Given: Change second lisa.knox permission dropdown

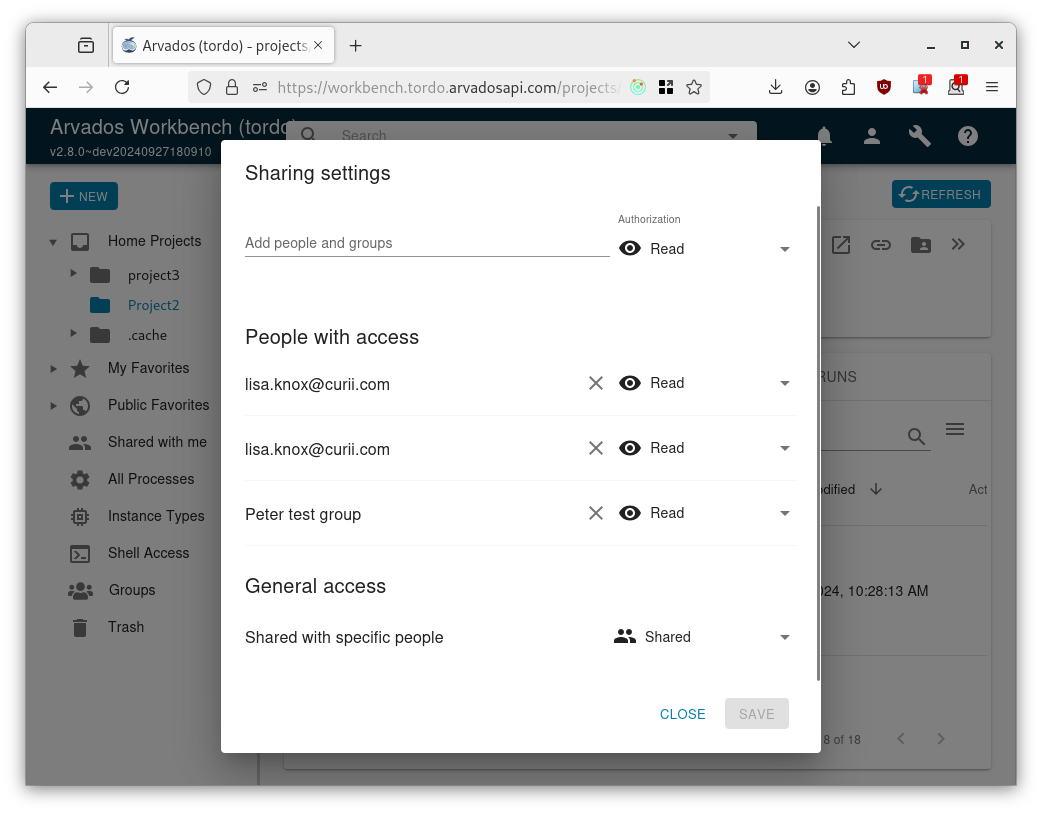Looking at the screenshot, I should click(x=706, y=448).
